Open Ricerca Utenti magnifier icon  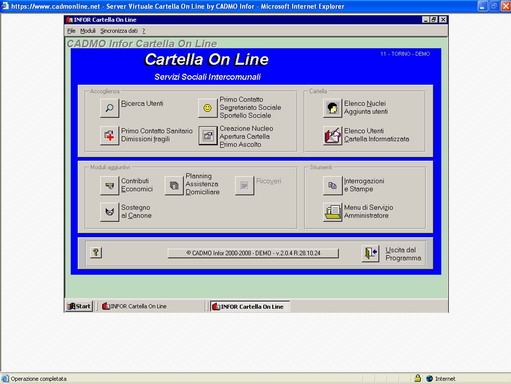[x=109, y=108]
